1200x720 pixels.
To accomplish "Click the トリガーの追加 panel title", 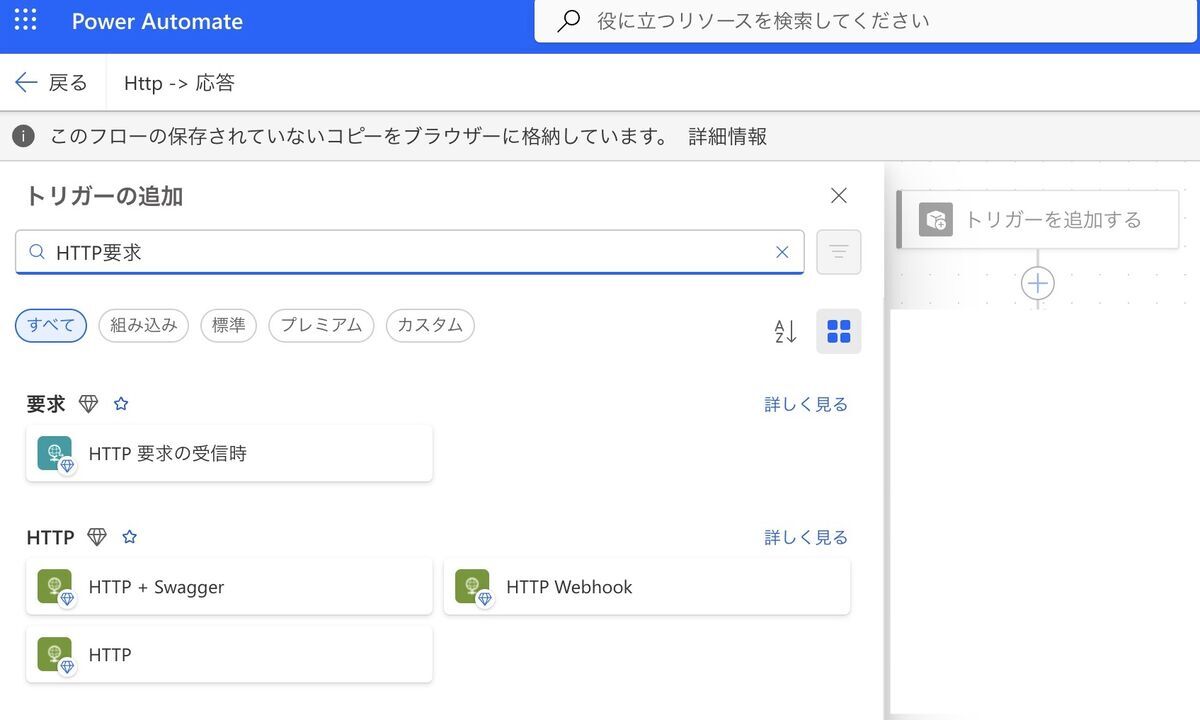I will 104,196.
